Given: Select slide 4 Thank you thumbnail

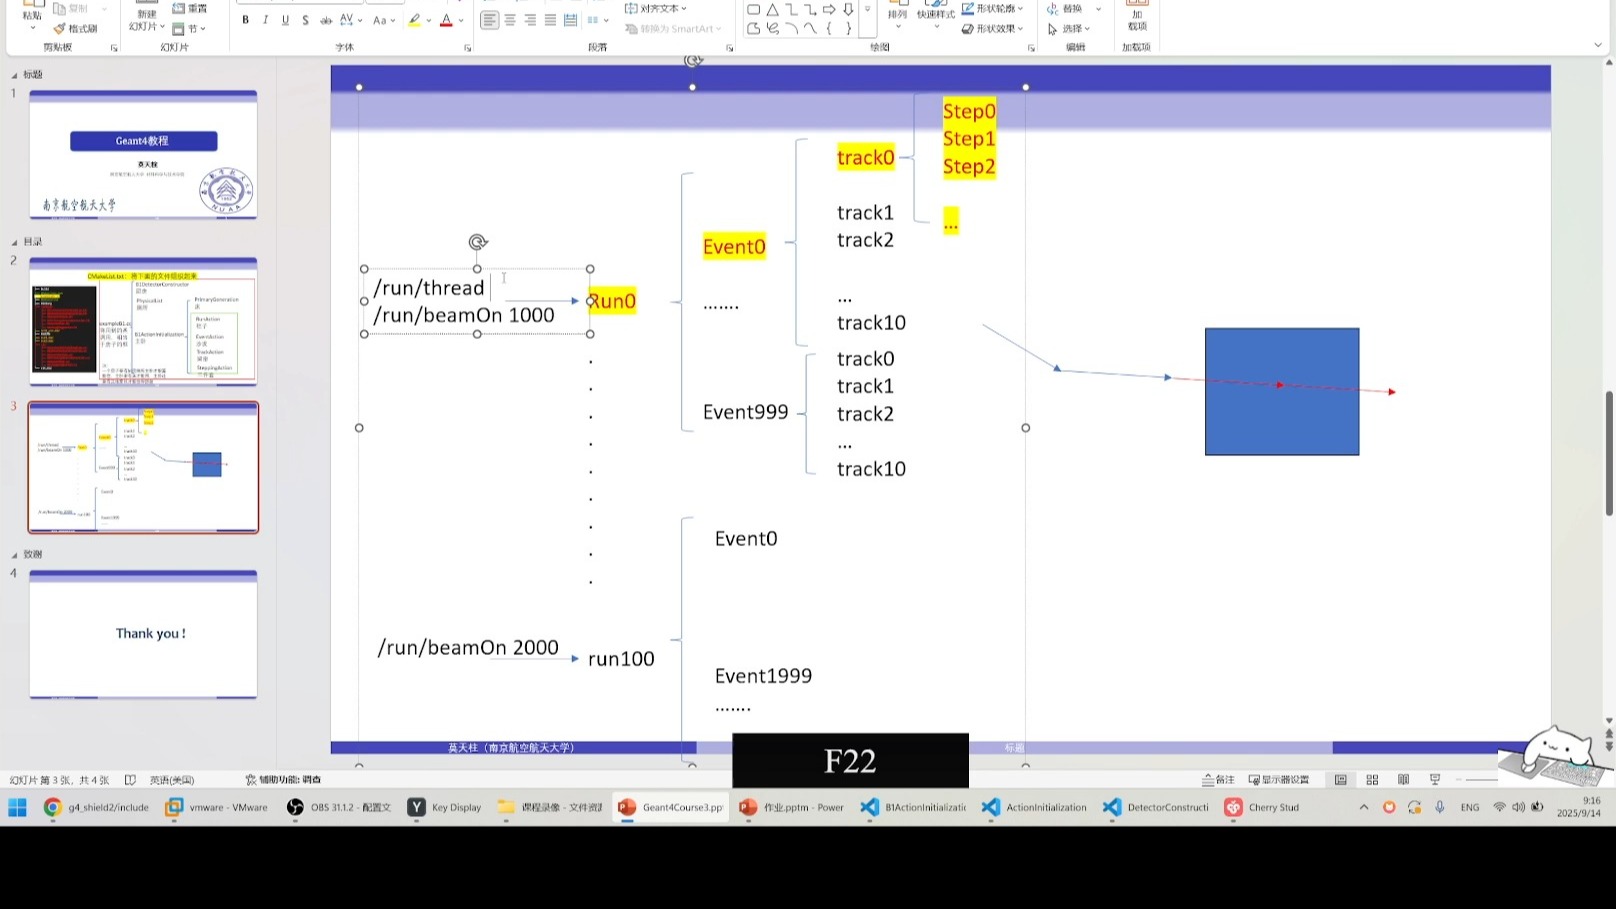Looking at the screenshot, I should 143,635.
